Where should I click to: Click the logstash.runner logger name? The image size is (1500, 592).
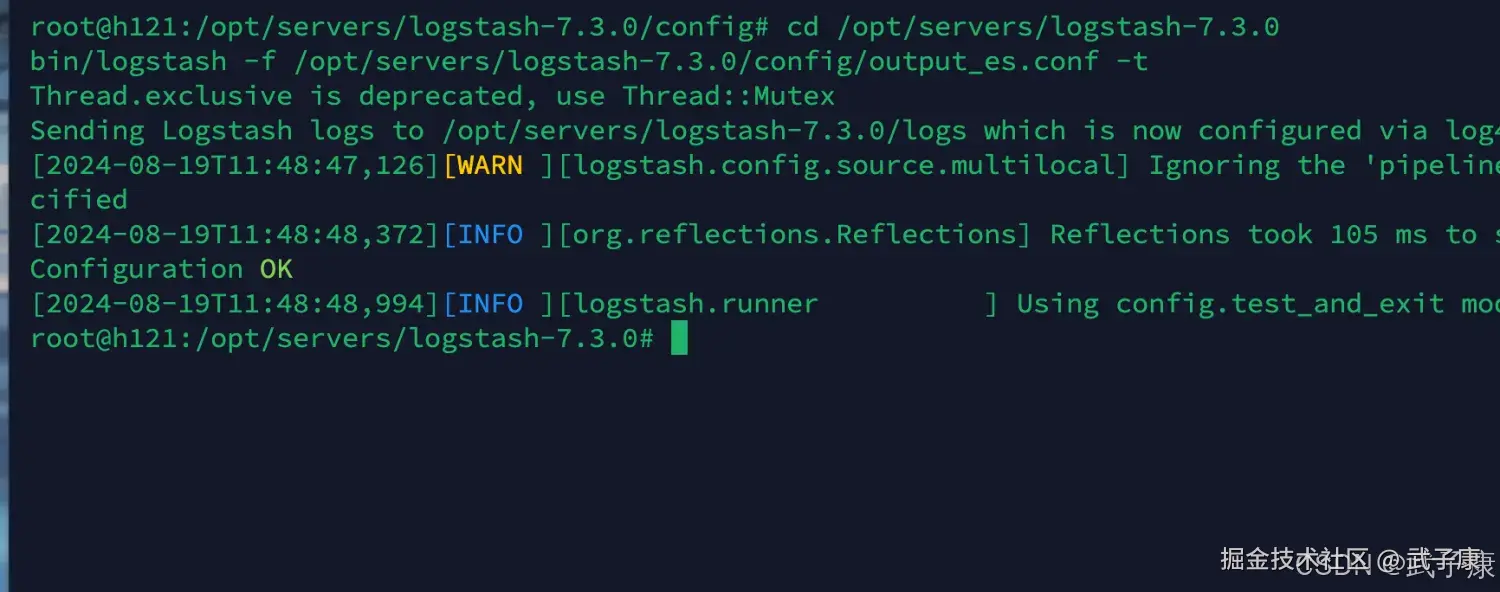coord(696,304)
